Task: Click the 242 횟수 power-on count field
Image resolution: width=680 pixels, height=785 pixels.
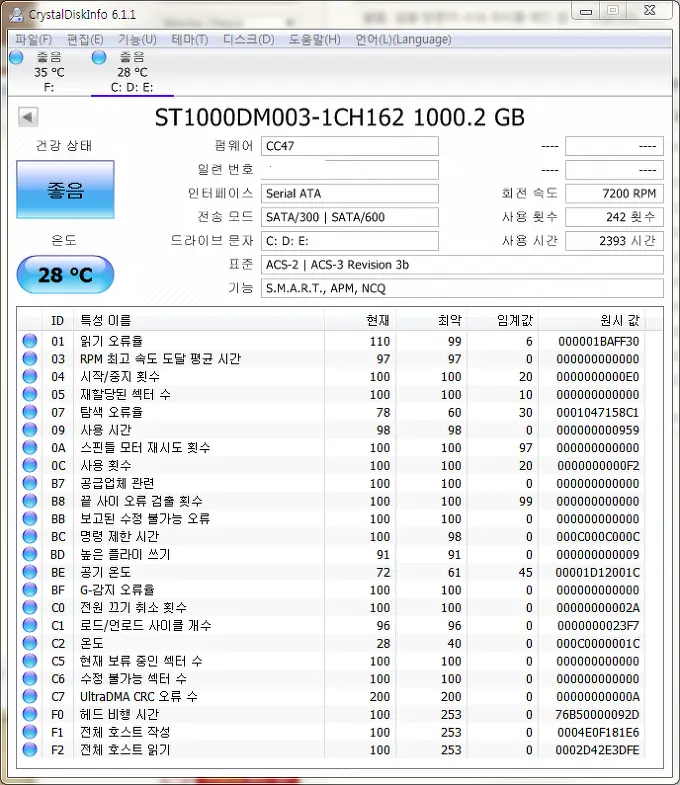Action: coord(614,217)
